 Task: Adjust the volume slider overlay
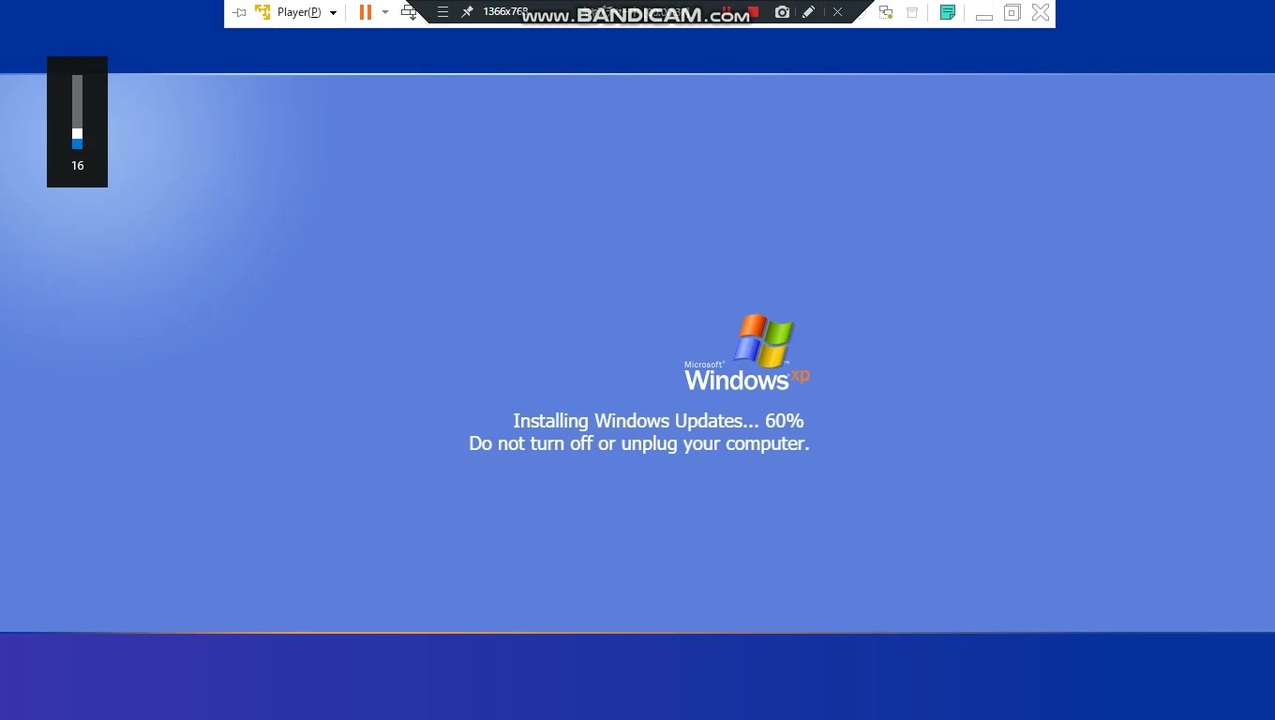click(x=77, y=112)
